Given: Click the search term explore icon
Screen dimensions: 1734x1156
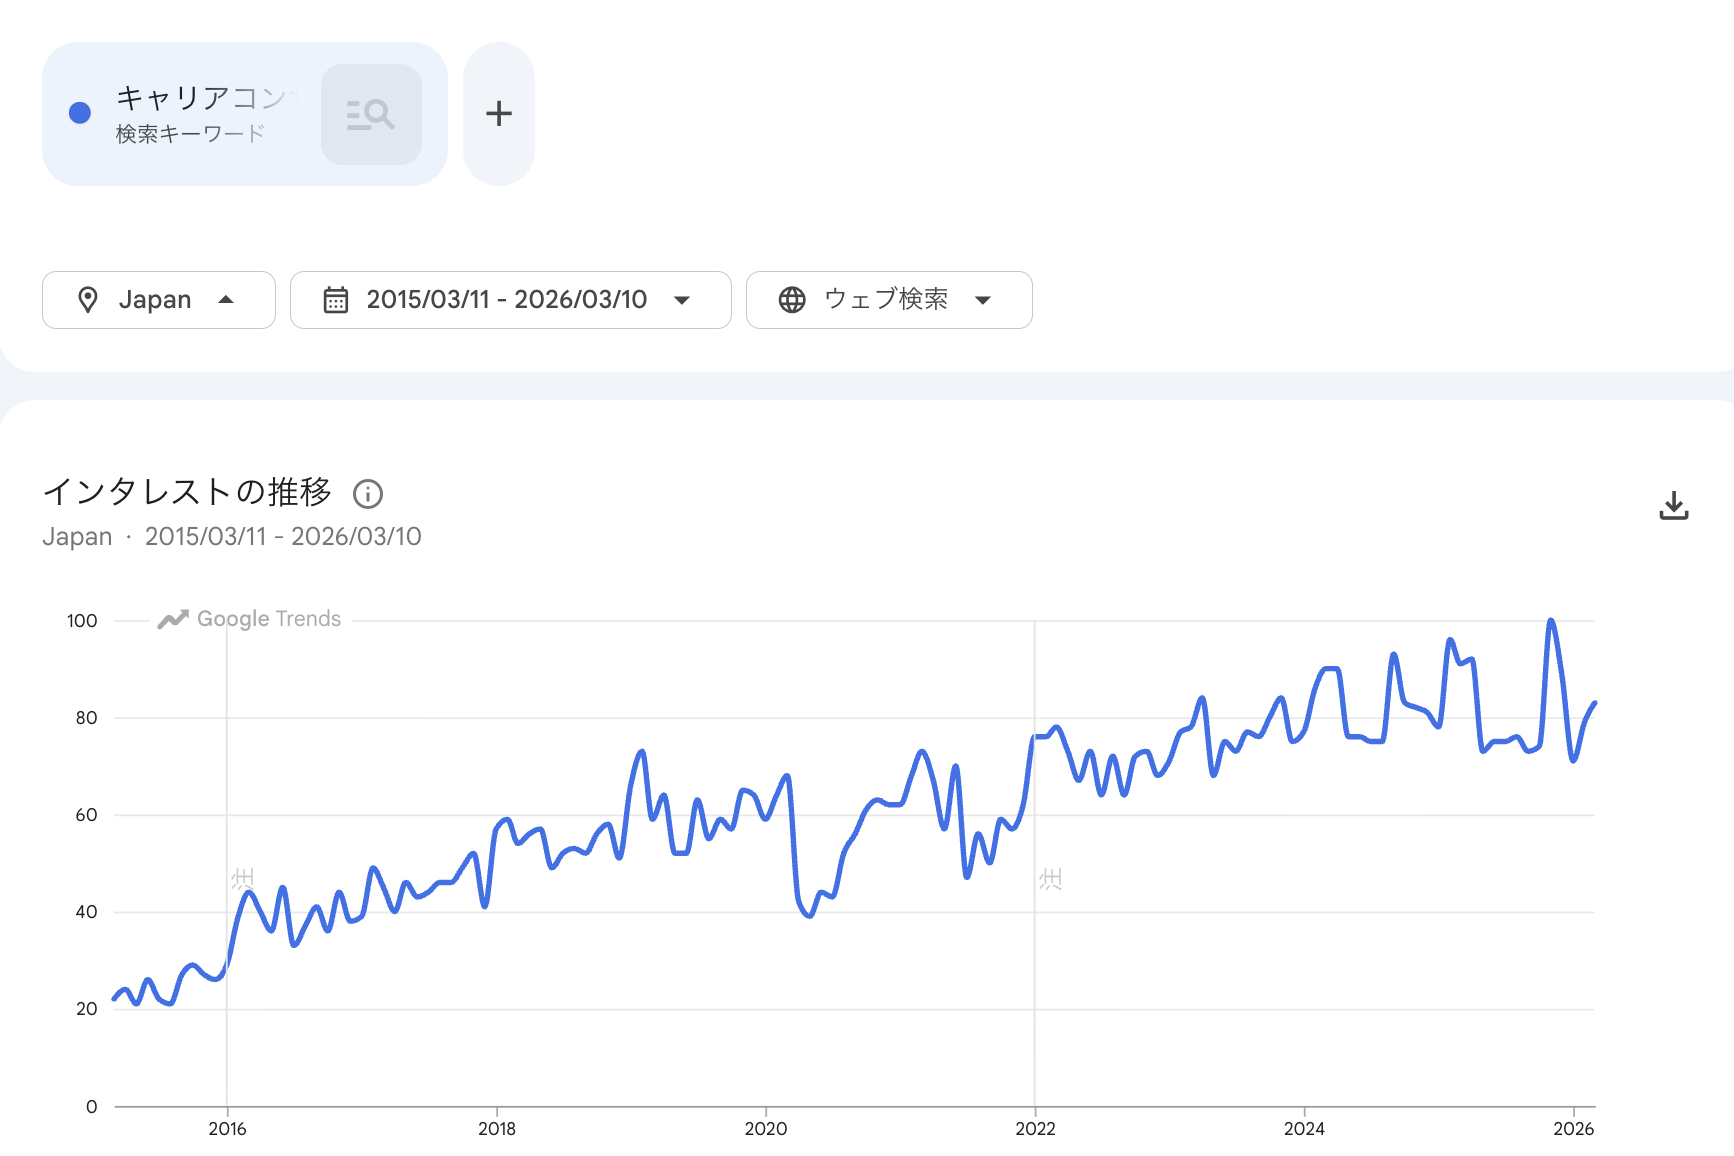Looking at the screenshot, I should coord(371,115).
